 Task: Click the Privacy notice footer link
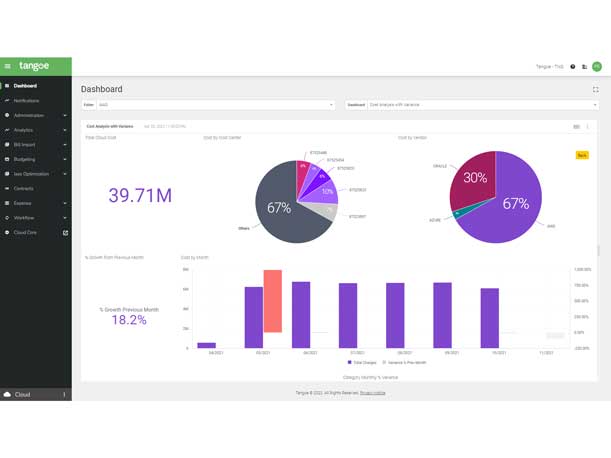(x=372, y=393)
